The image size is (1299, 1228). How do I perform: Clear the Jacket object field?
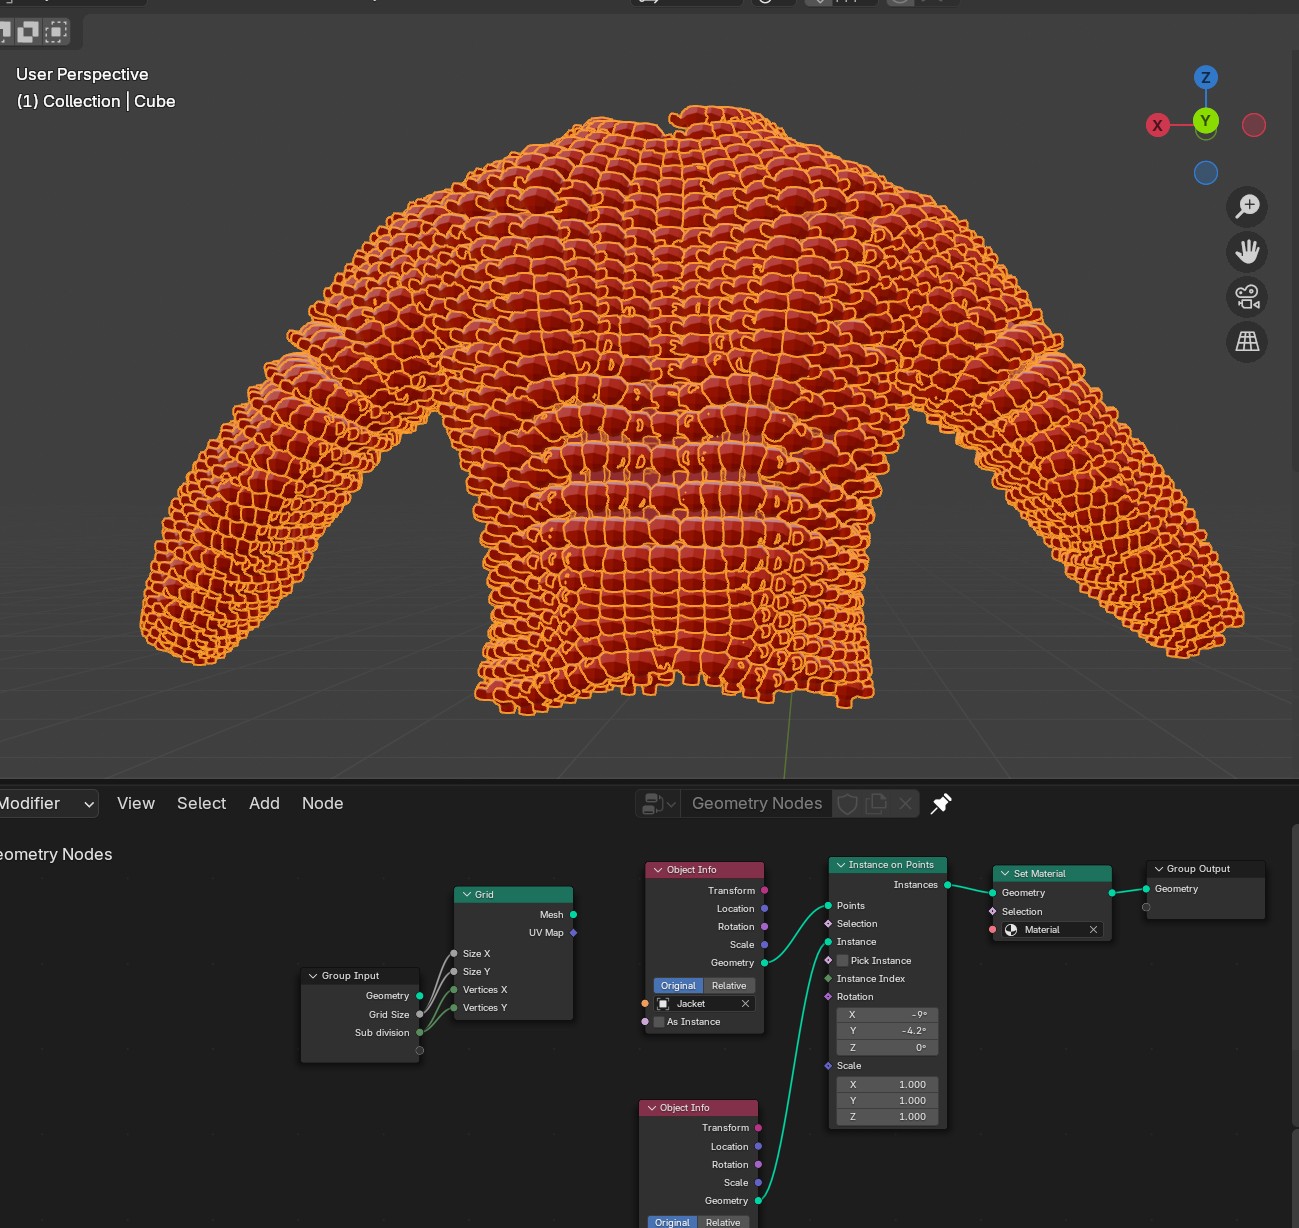click(x=745, y=1004)
